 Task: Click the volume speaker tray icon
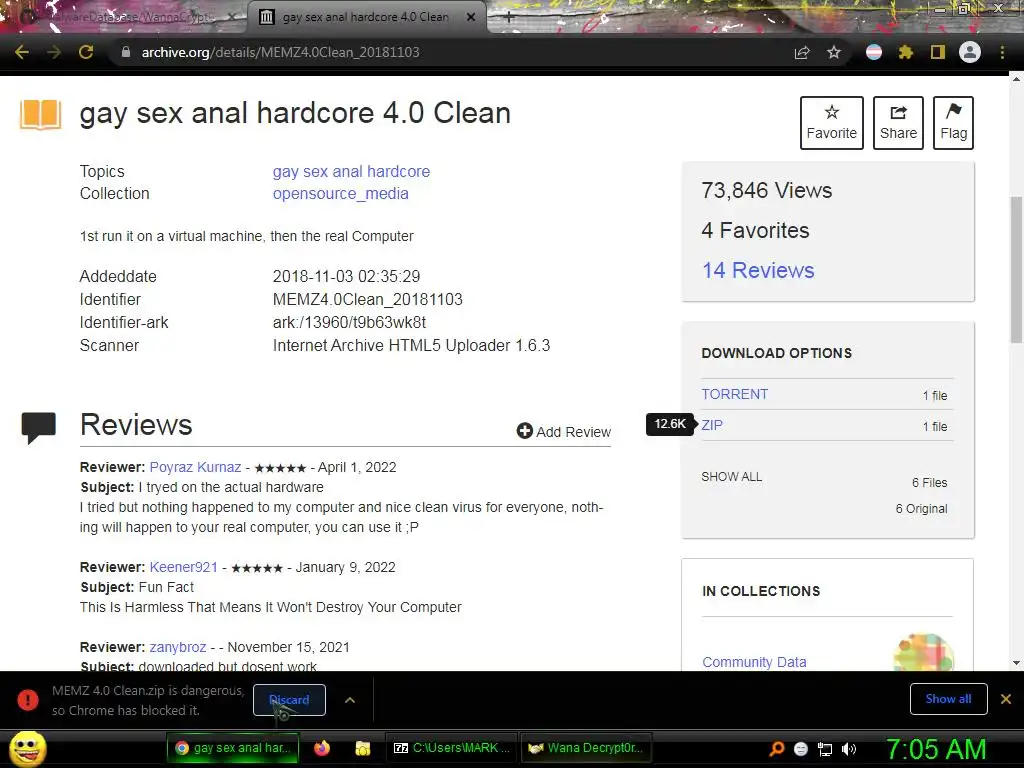tap(849, 749)
